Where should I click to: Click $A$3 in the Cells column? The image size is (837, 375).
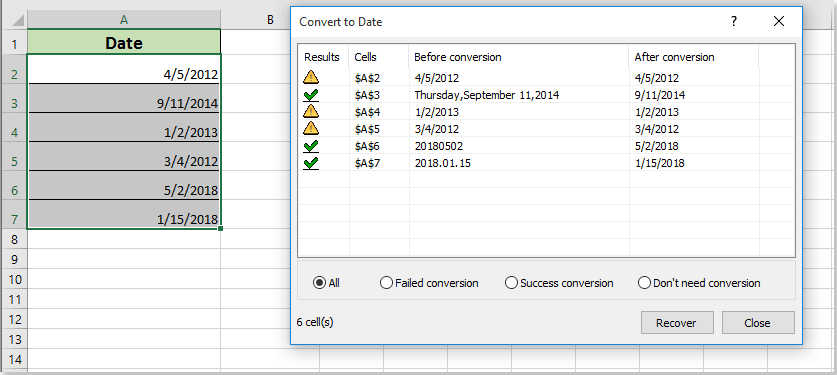coord(367,95)
